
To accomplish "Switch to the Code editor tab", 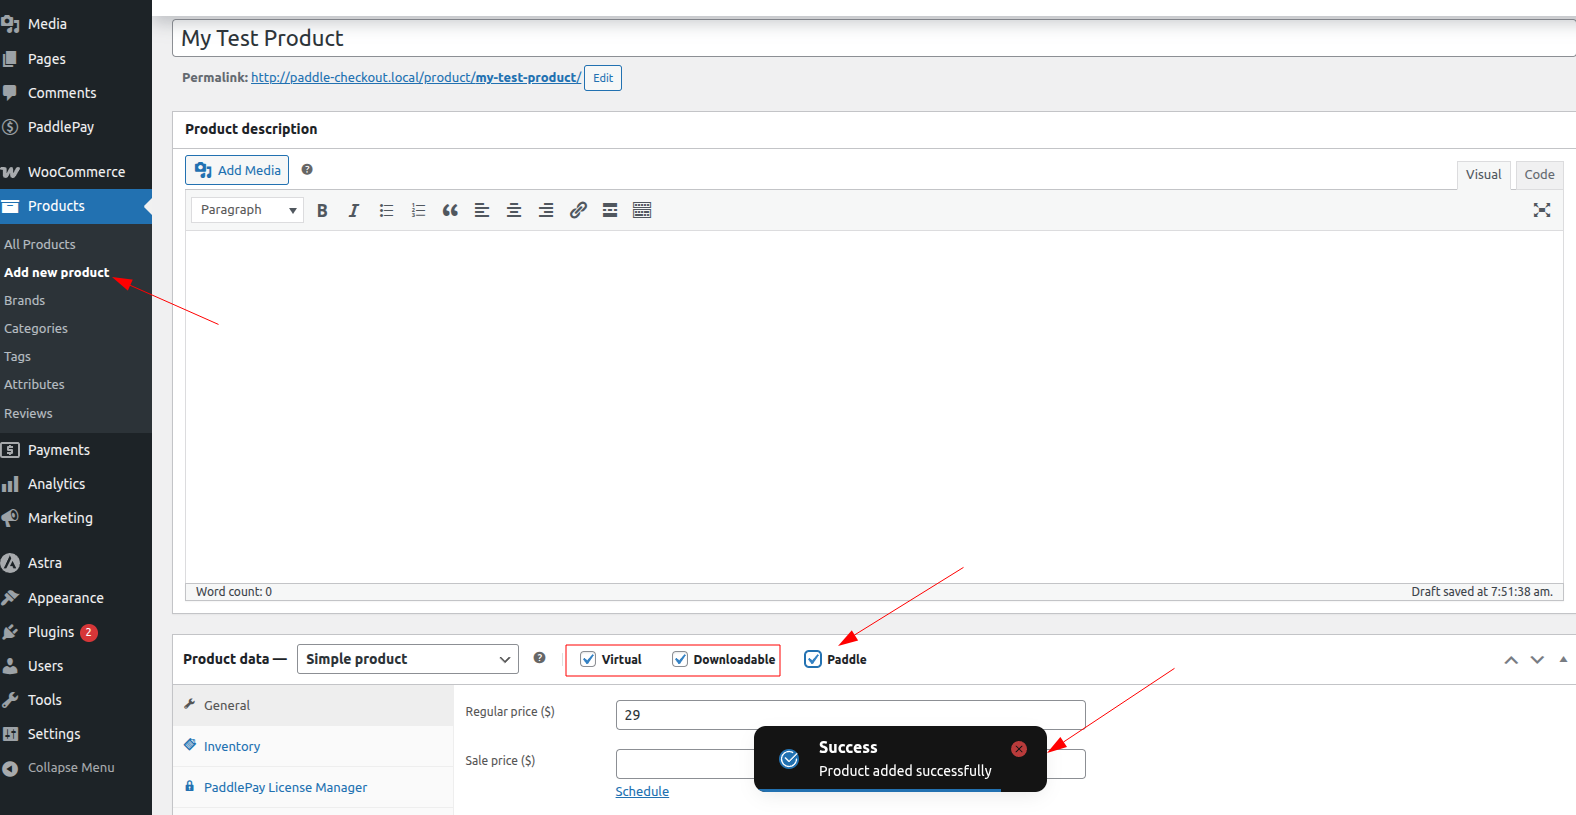I will (x=1539, y=174).
